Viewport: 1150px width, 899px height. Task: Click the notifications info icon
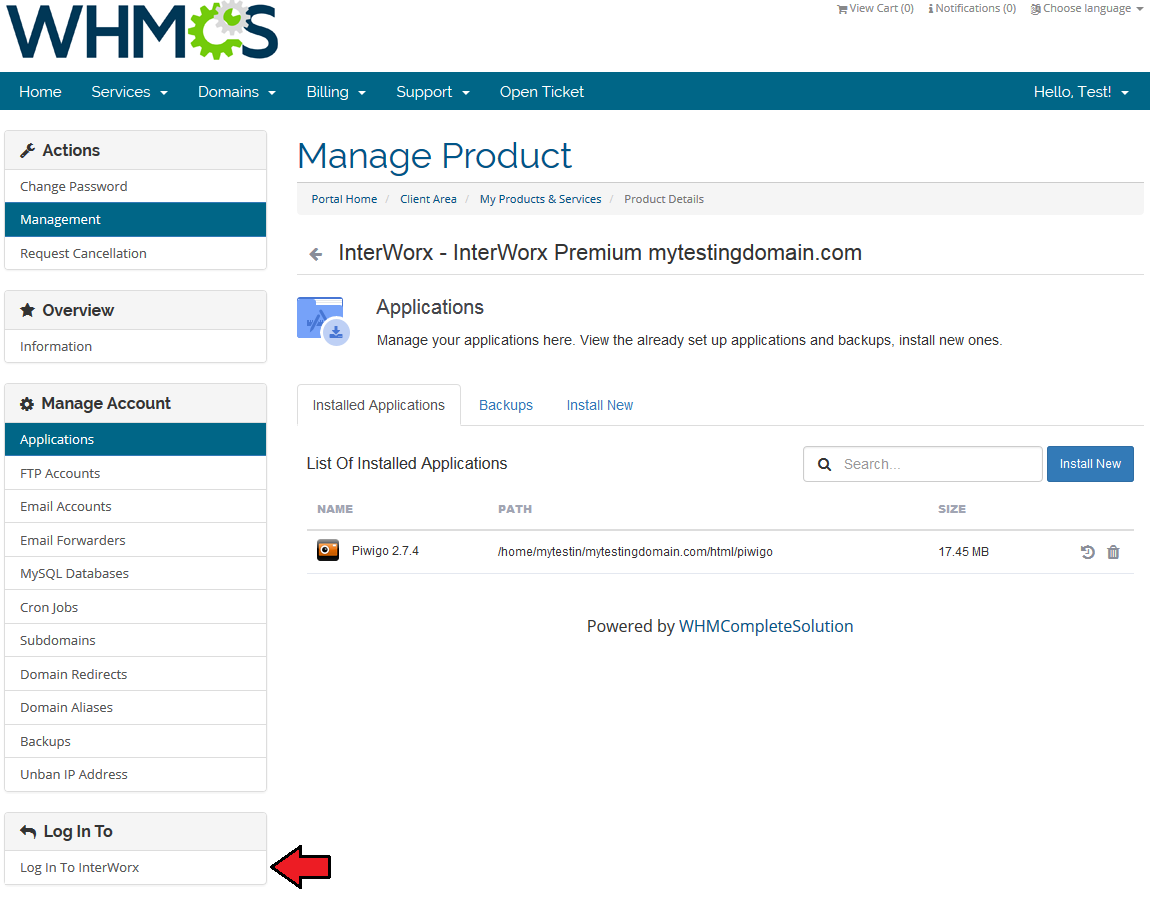[931, 9]
